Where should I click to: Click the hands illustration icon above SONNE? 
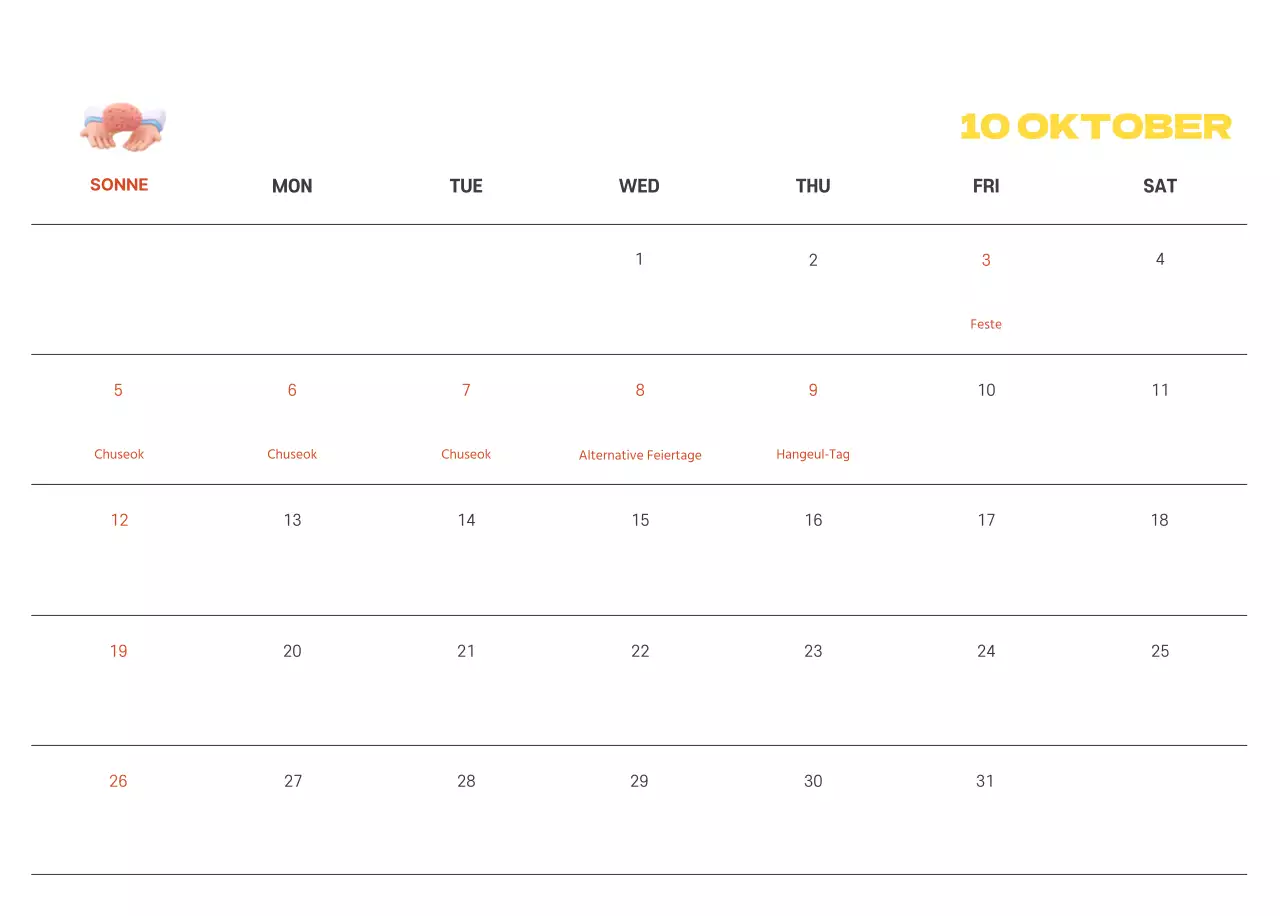[123, 127]
